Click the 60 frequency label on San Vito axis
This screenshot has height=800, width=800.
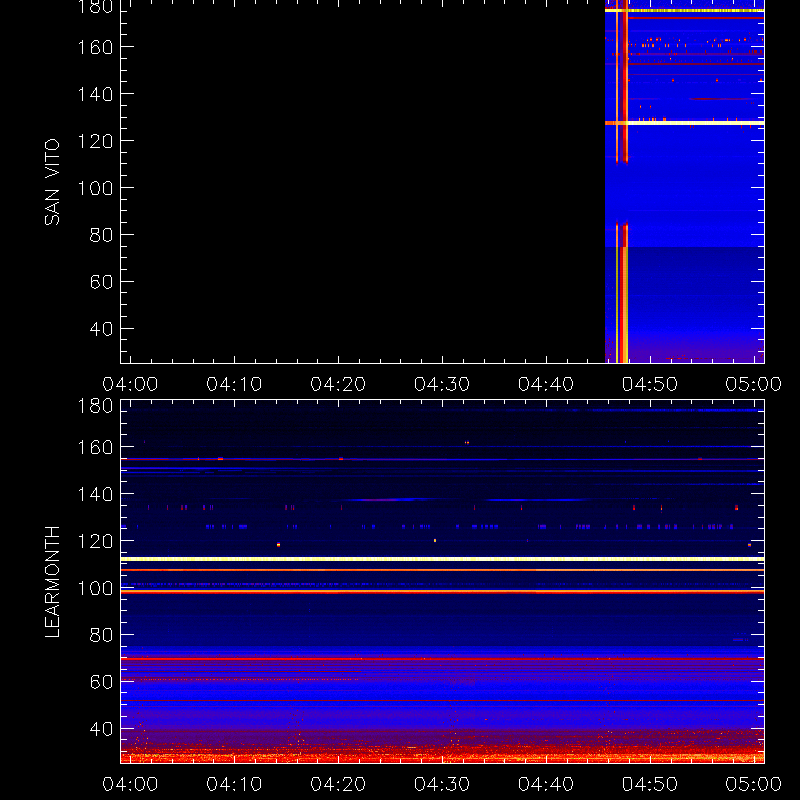pos(101,282)
